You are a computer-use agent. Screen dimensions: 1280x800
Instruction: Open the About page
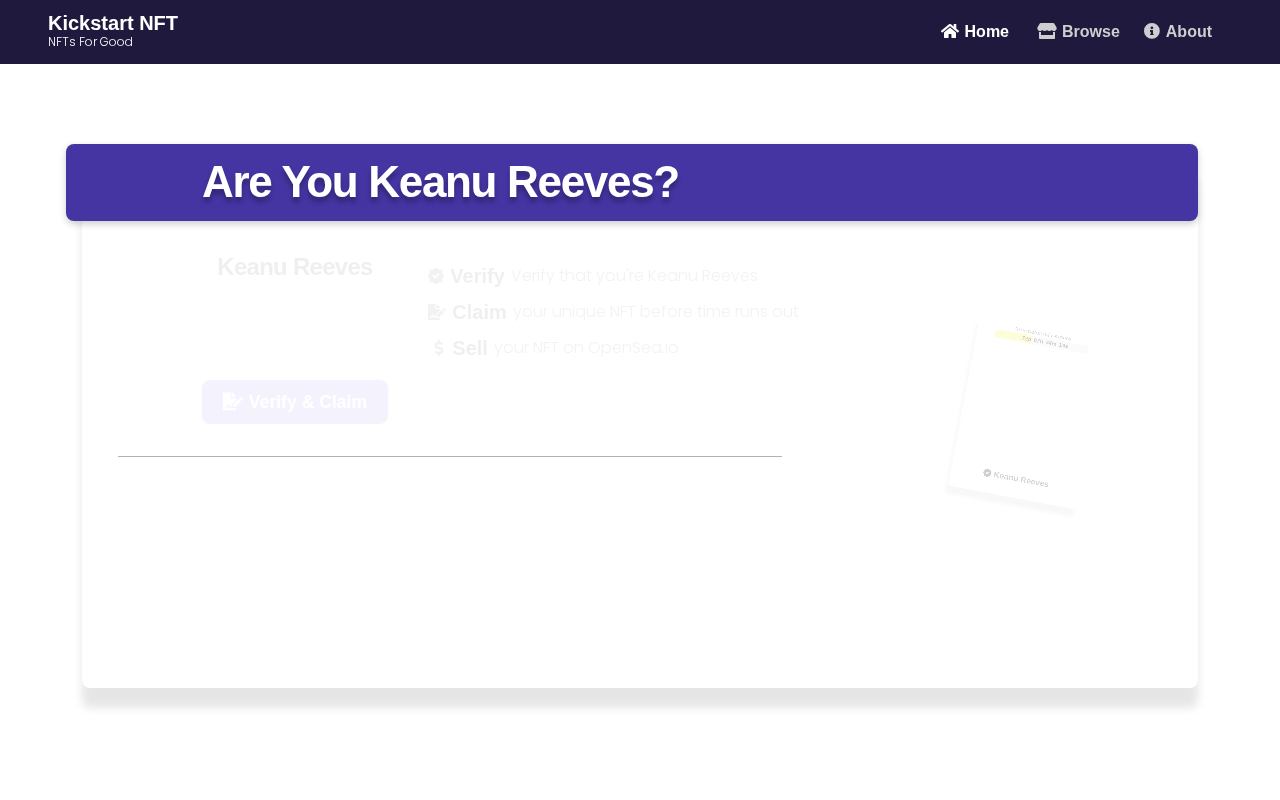(x=1178, y=32)
